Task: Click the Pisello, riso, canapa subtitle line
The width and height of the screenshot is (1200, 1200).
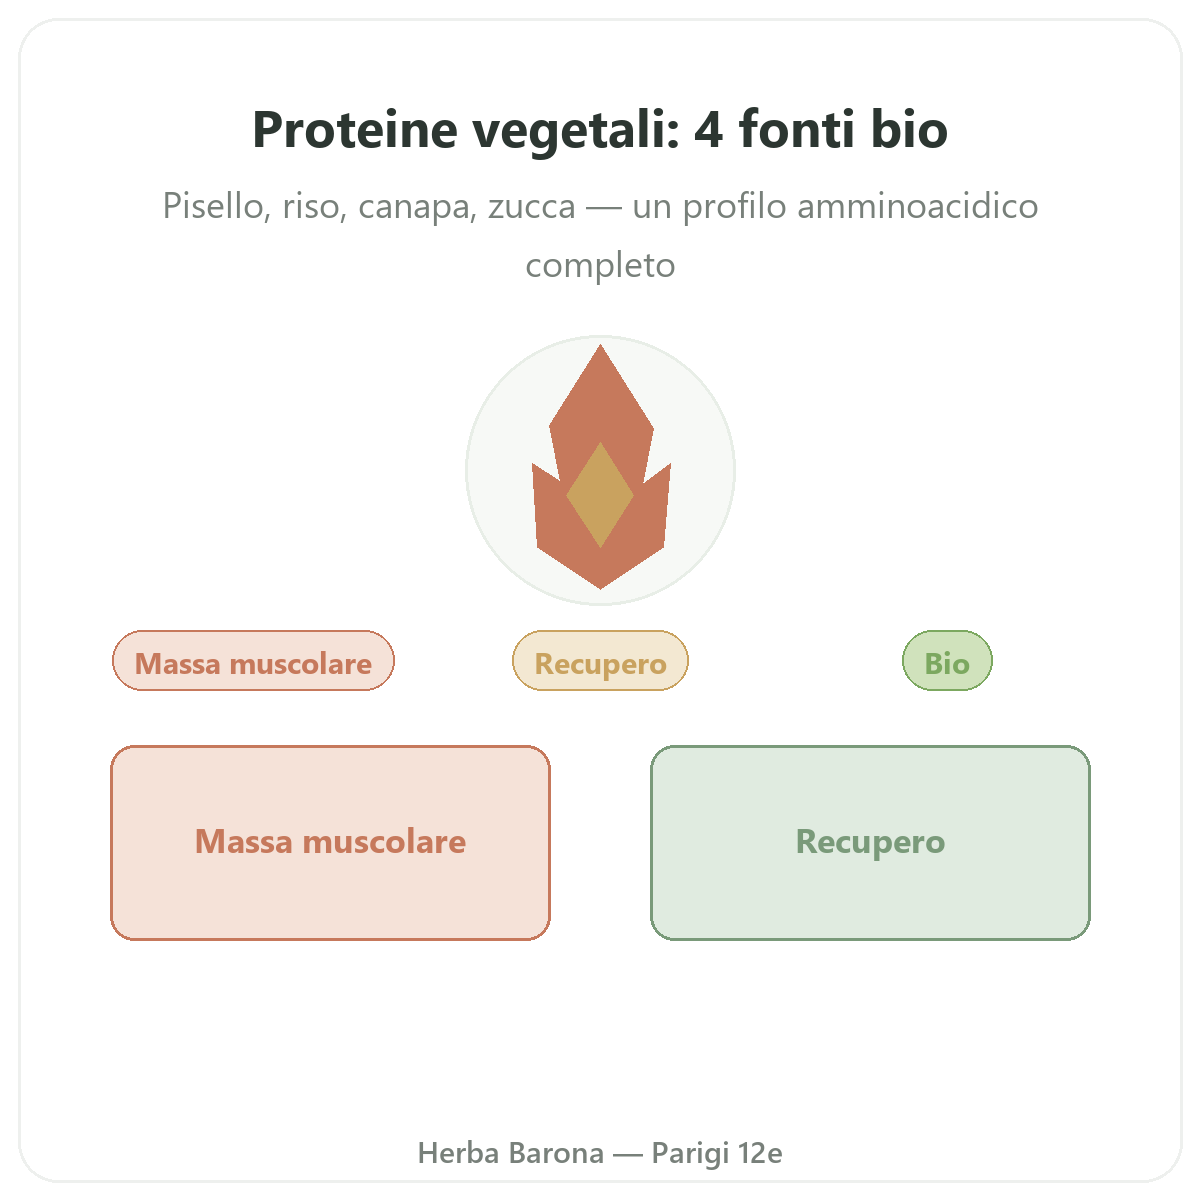Action: click(600, 206)
